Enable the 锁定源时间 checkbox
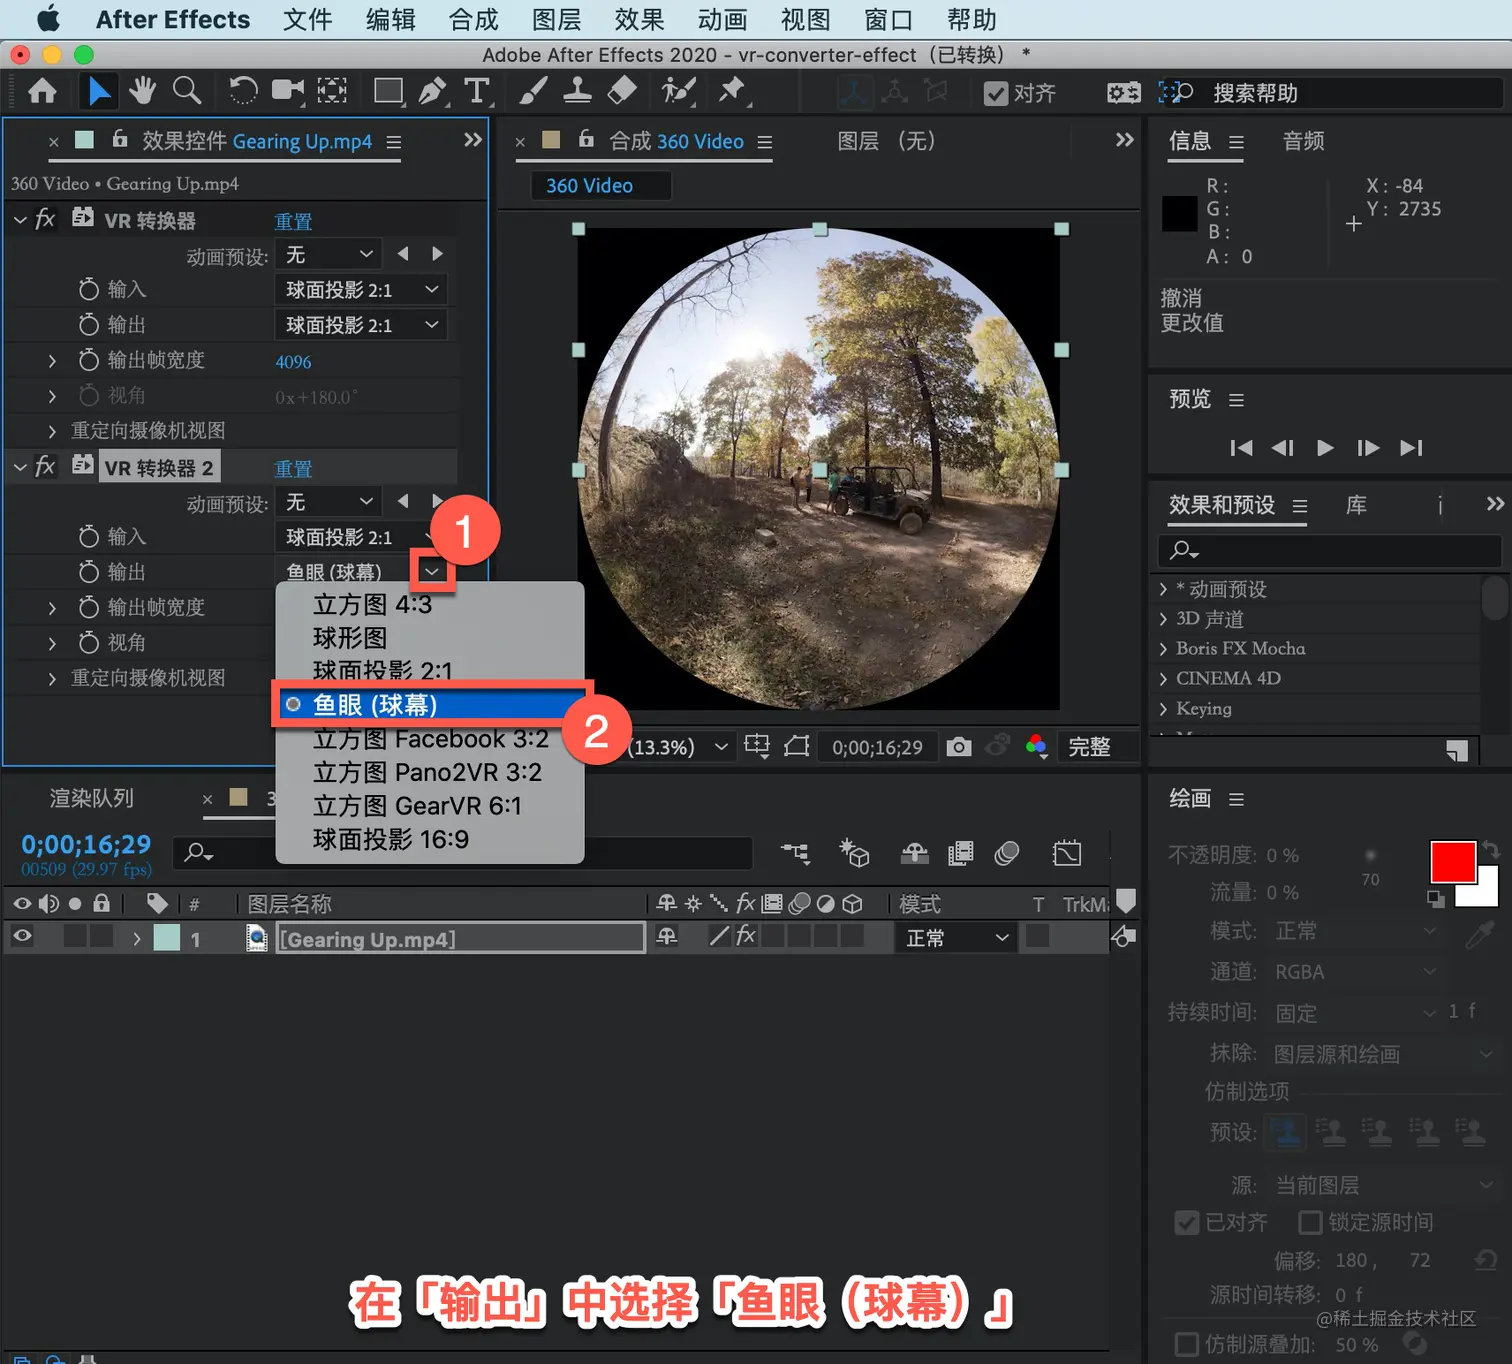Viewport: 1512px width, 1364px height. click(1310, 1222)
